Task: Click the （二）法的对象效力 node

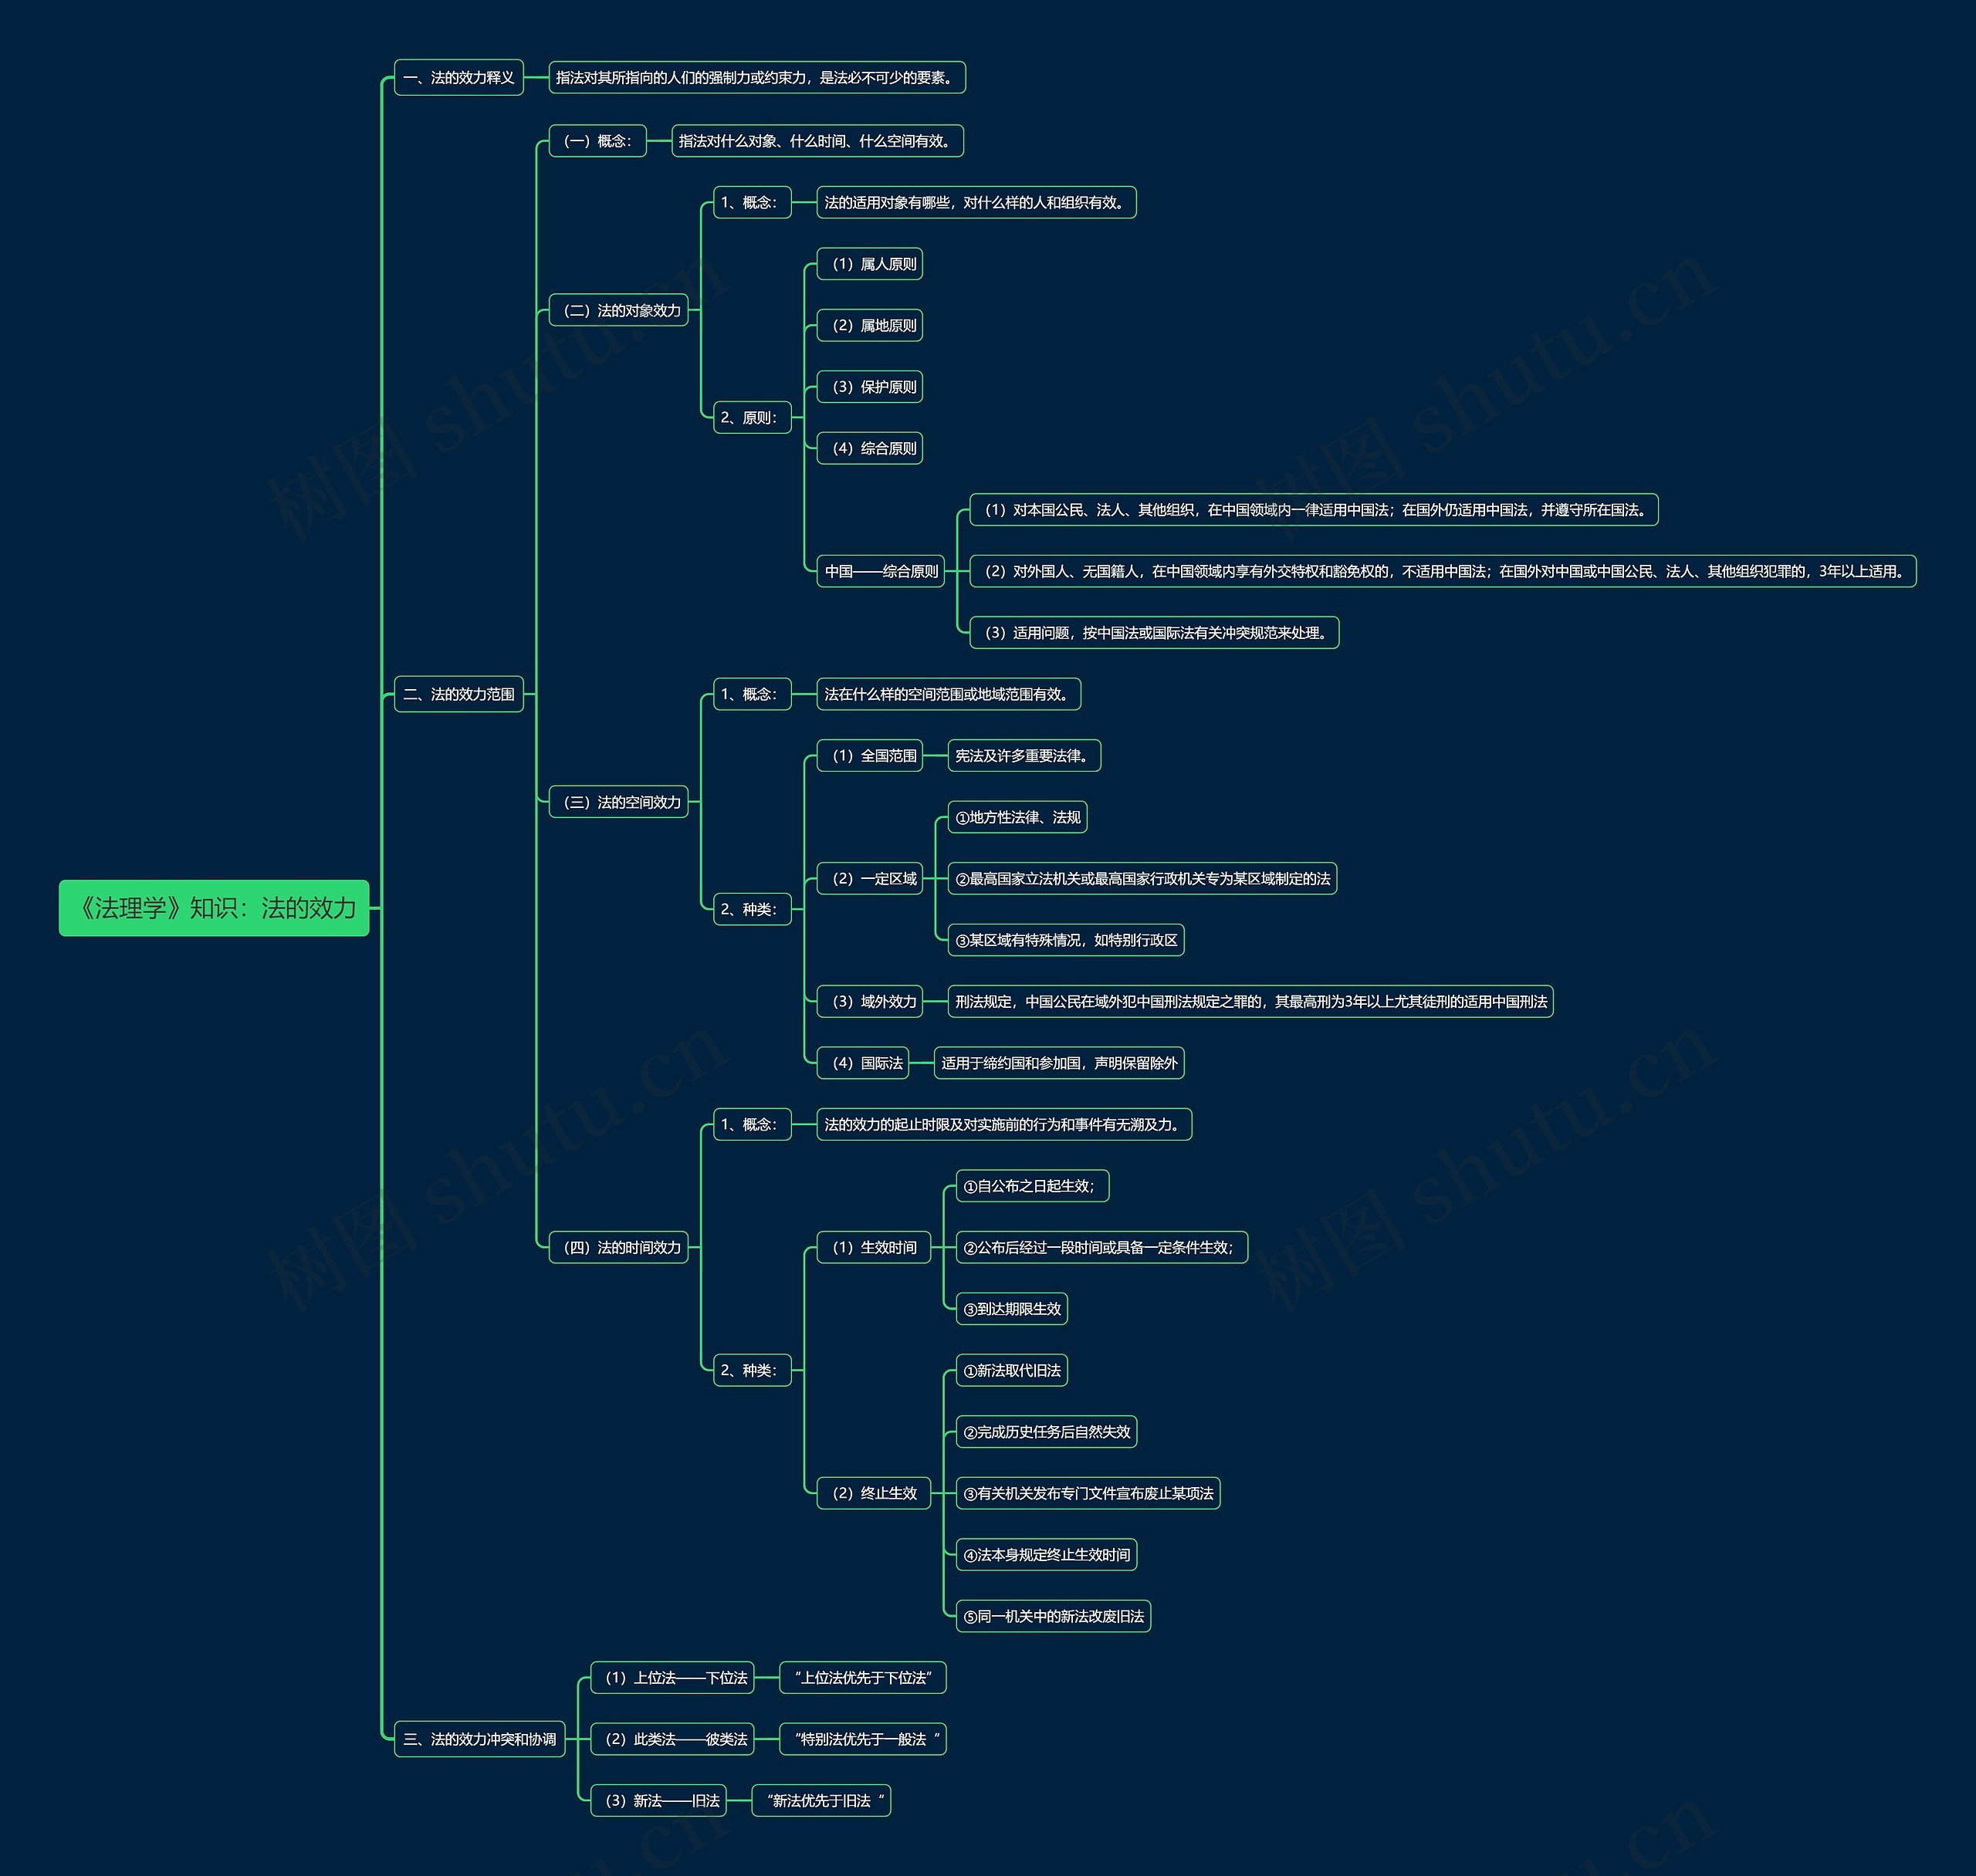Action: tap(618, 310)
